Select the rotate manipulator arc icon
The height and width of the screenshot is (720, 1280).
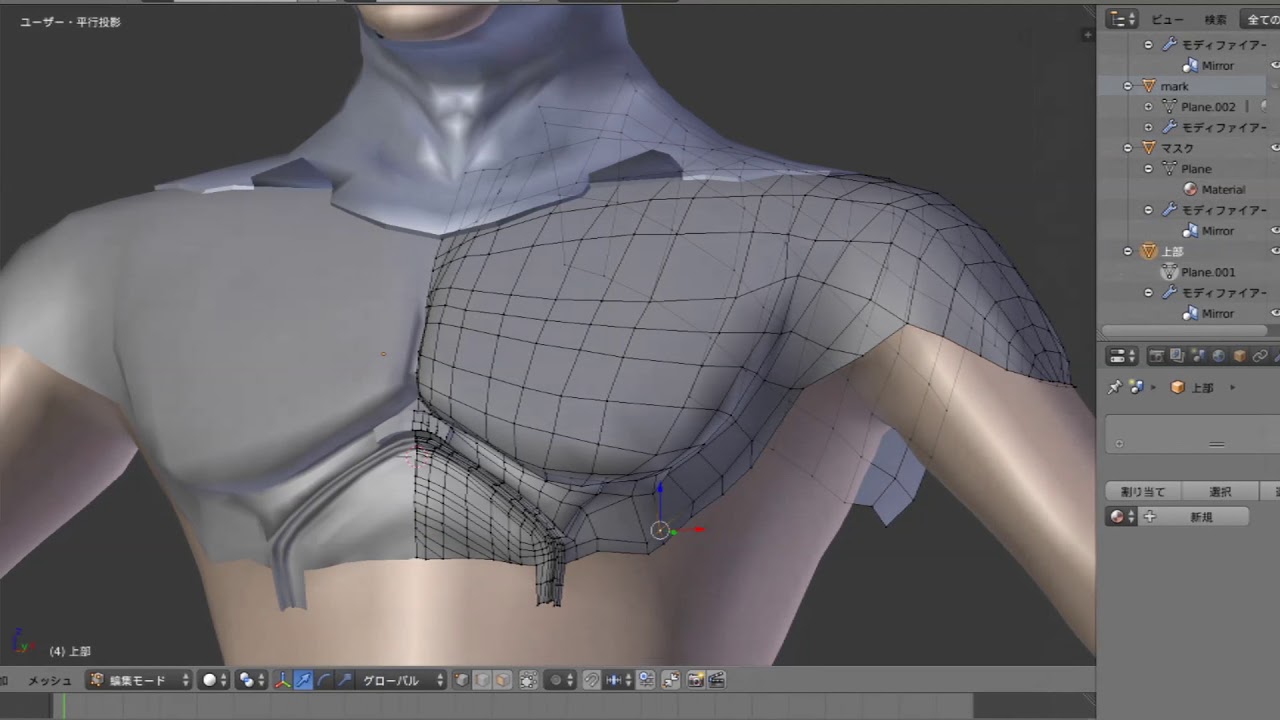click(x=324, y=680)
